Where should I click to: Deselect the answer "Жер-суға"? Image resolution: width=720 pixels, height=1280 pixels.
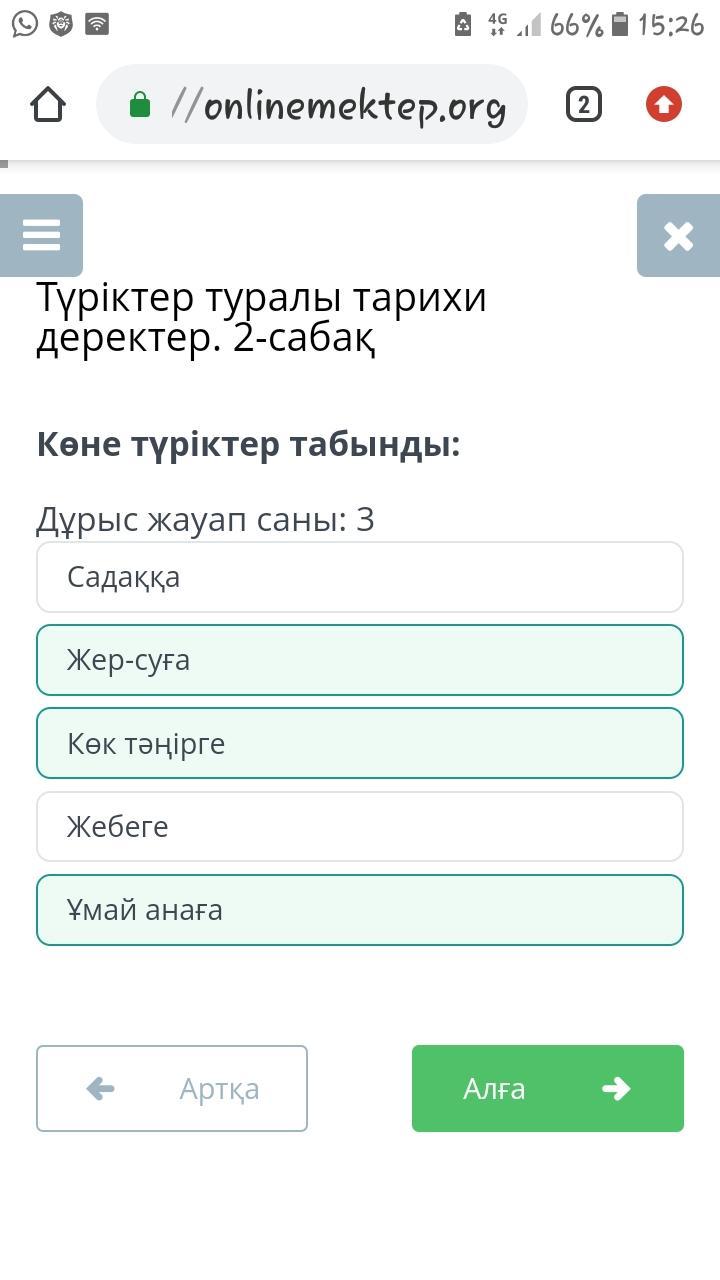(360, 660)
